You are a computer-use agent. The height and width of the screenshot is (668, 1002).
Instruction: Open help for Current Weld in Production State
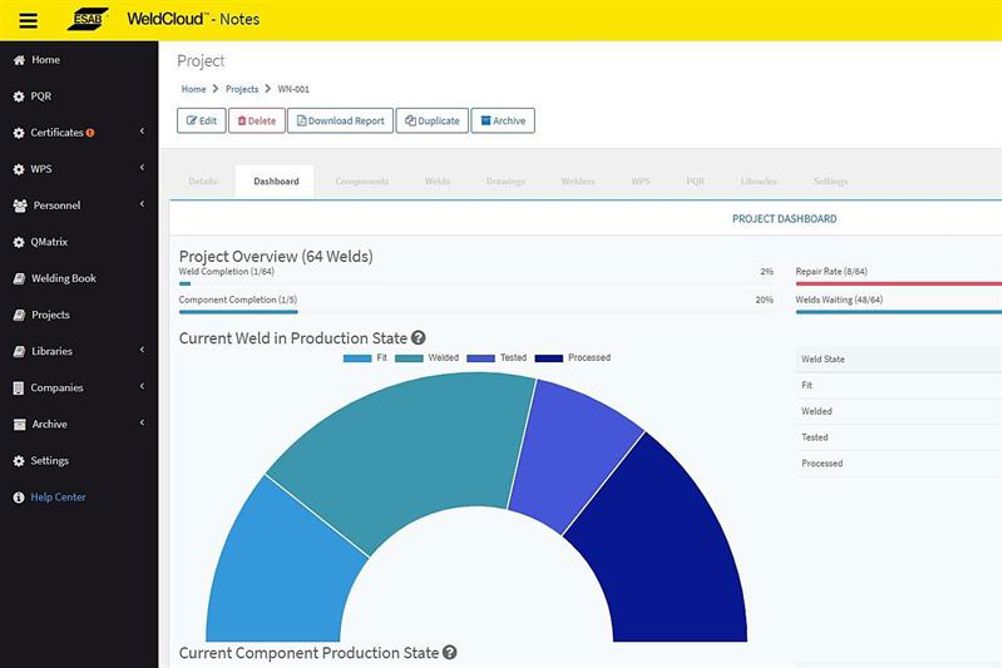(419, 338)
